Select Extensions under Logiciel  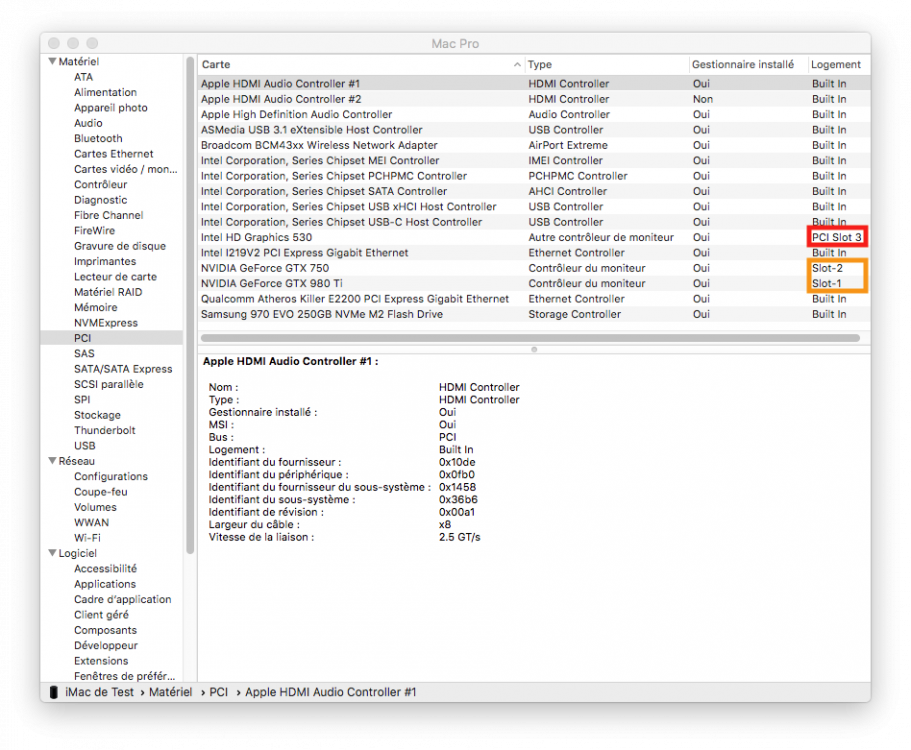tap(101, 661)
